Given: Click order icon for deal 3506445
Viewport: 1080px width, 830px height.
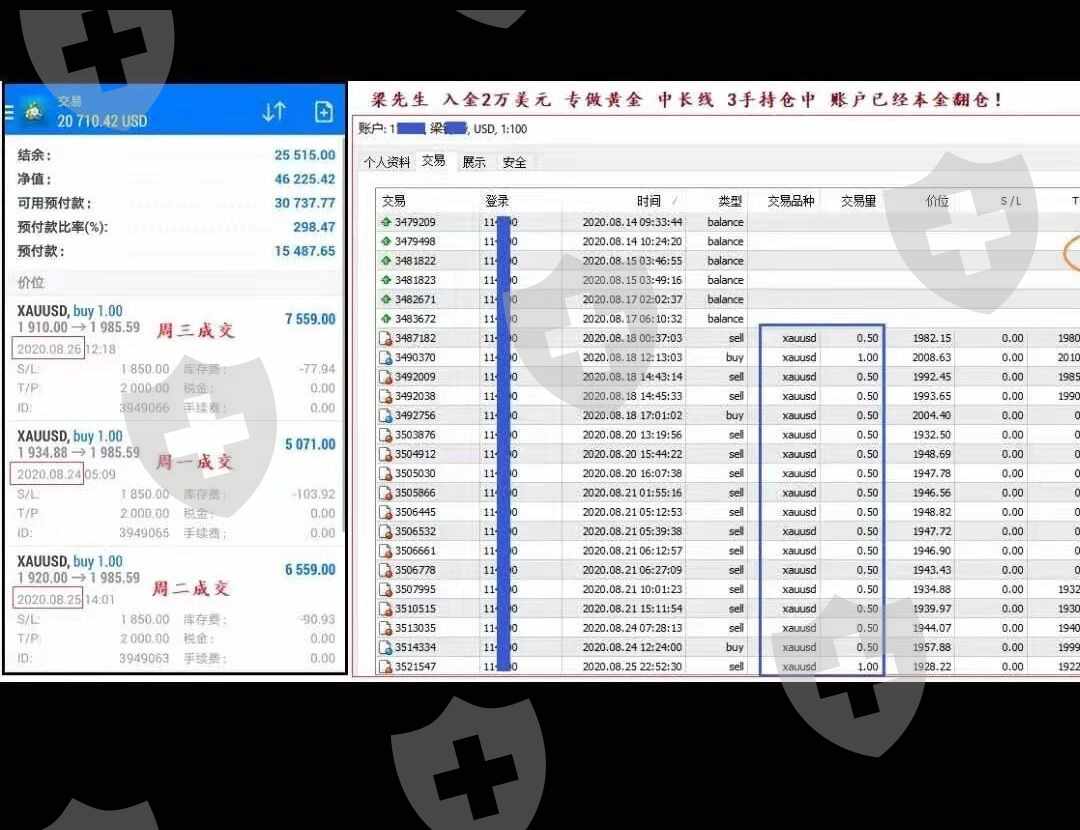Looking at the screenshot, I should coord(386,512).
